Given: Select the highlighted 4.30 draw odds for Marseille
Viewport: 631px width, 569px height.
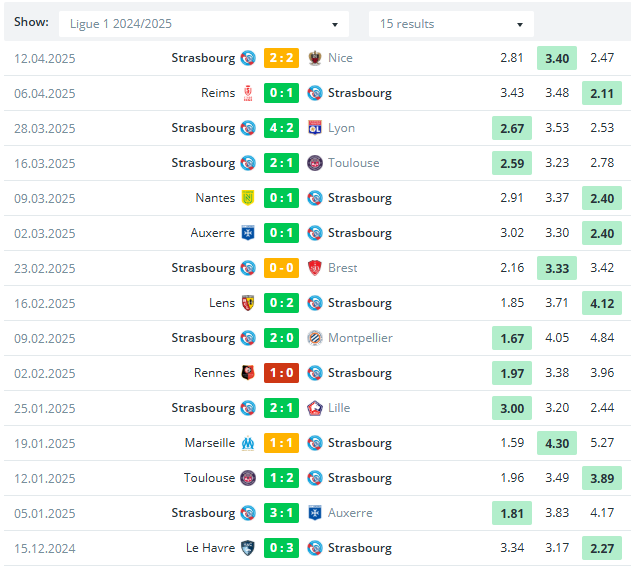Looking at the screenshot, I should [x=557, y=443].
